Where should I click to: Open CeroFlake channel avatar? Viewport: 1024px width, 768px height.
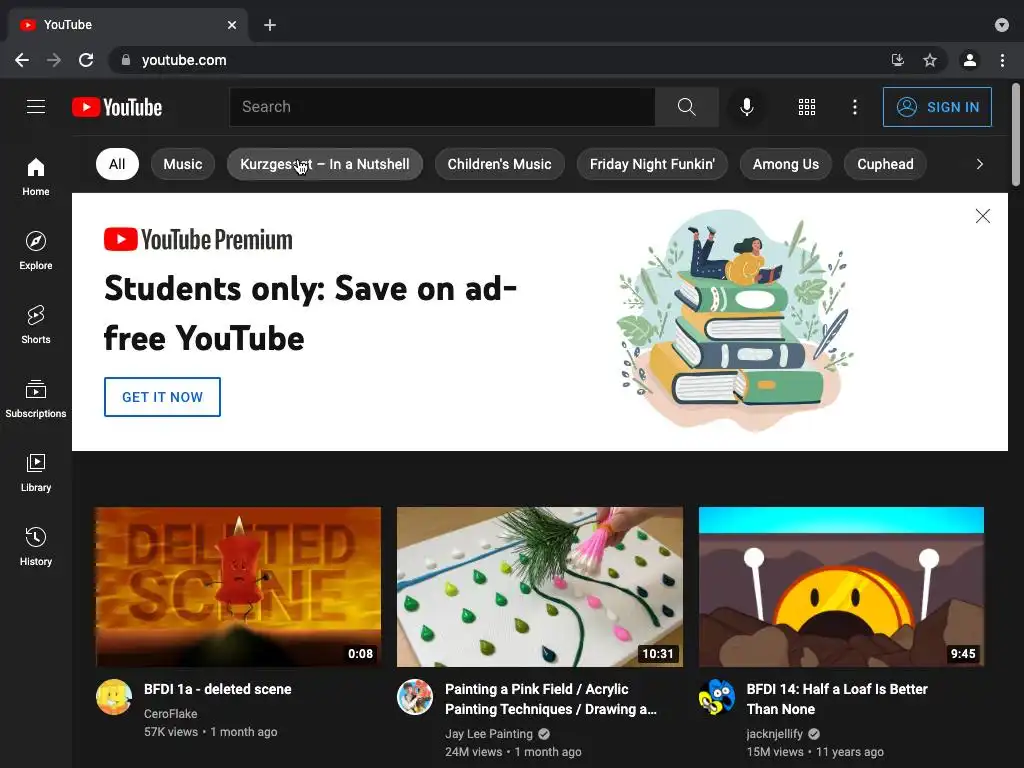pyautogui.click(x=114, y=697)
